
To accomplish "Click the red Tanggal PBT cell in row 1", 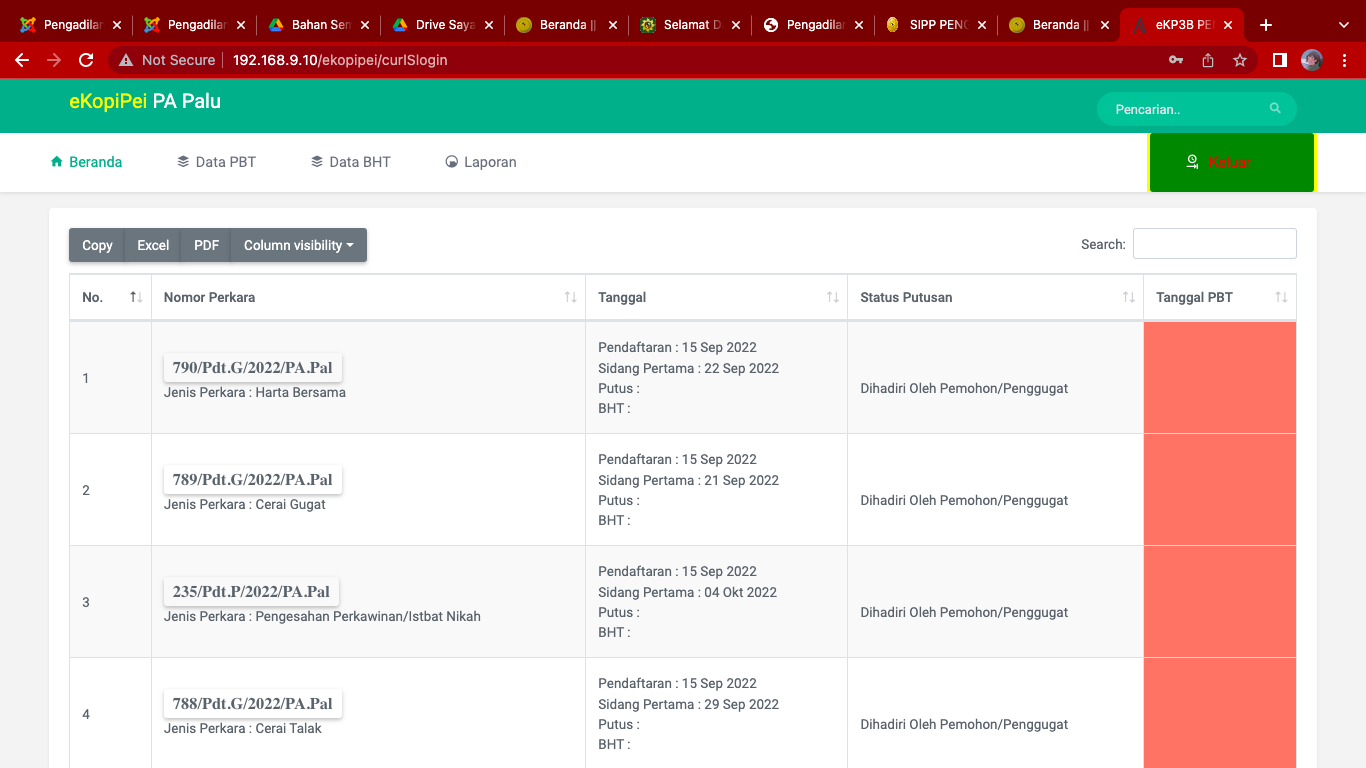I will tap(1219, 378).
